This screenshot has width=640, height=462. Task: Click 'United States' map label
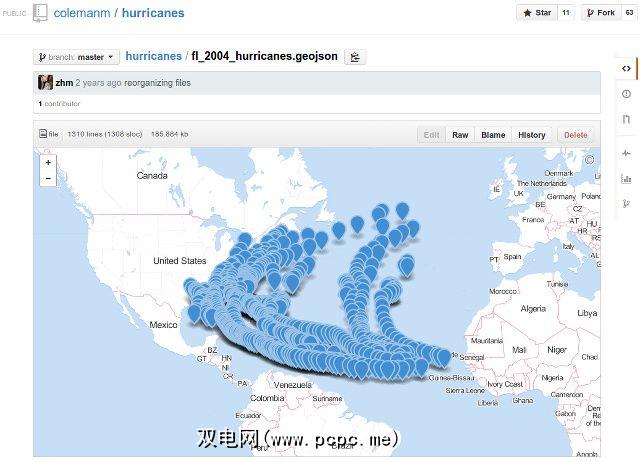pos(180,261)
